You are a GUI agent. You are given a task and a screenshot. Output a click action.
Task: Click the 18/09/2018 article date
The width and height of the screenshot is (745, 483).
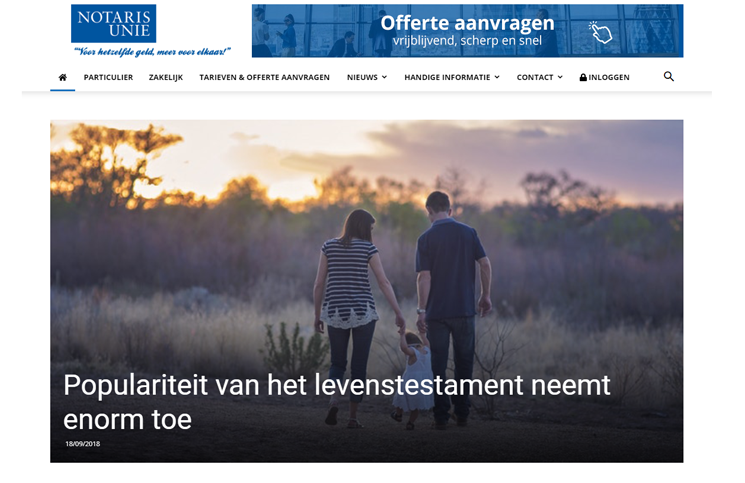(83, 444)
